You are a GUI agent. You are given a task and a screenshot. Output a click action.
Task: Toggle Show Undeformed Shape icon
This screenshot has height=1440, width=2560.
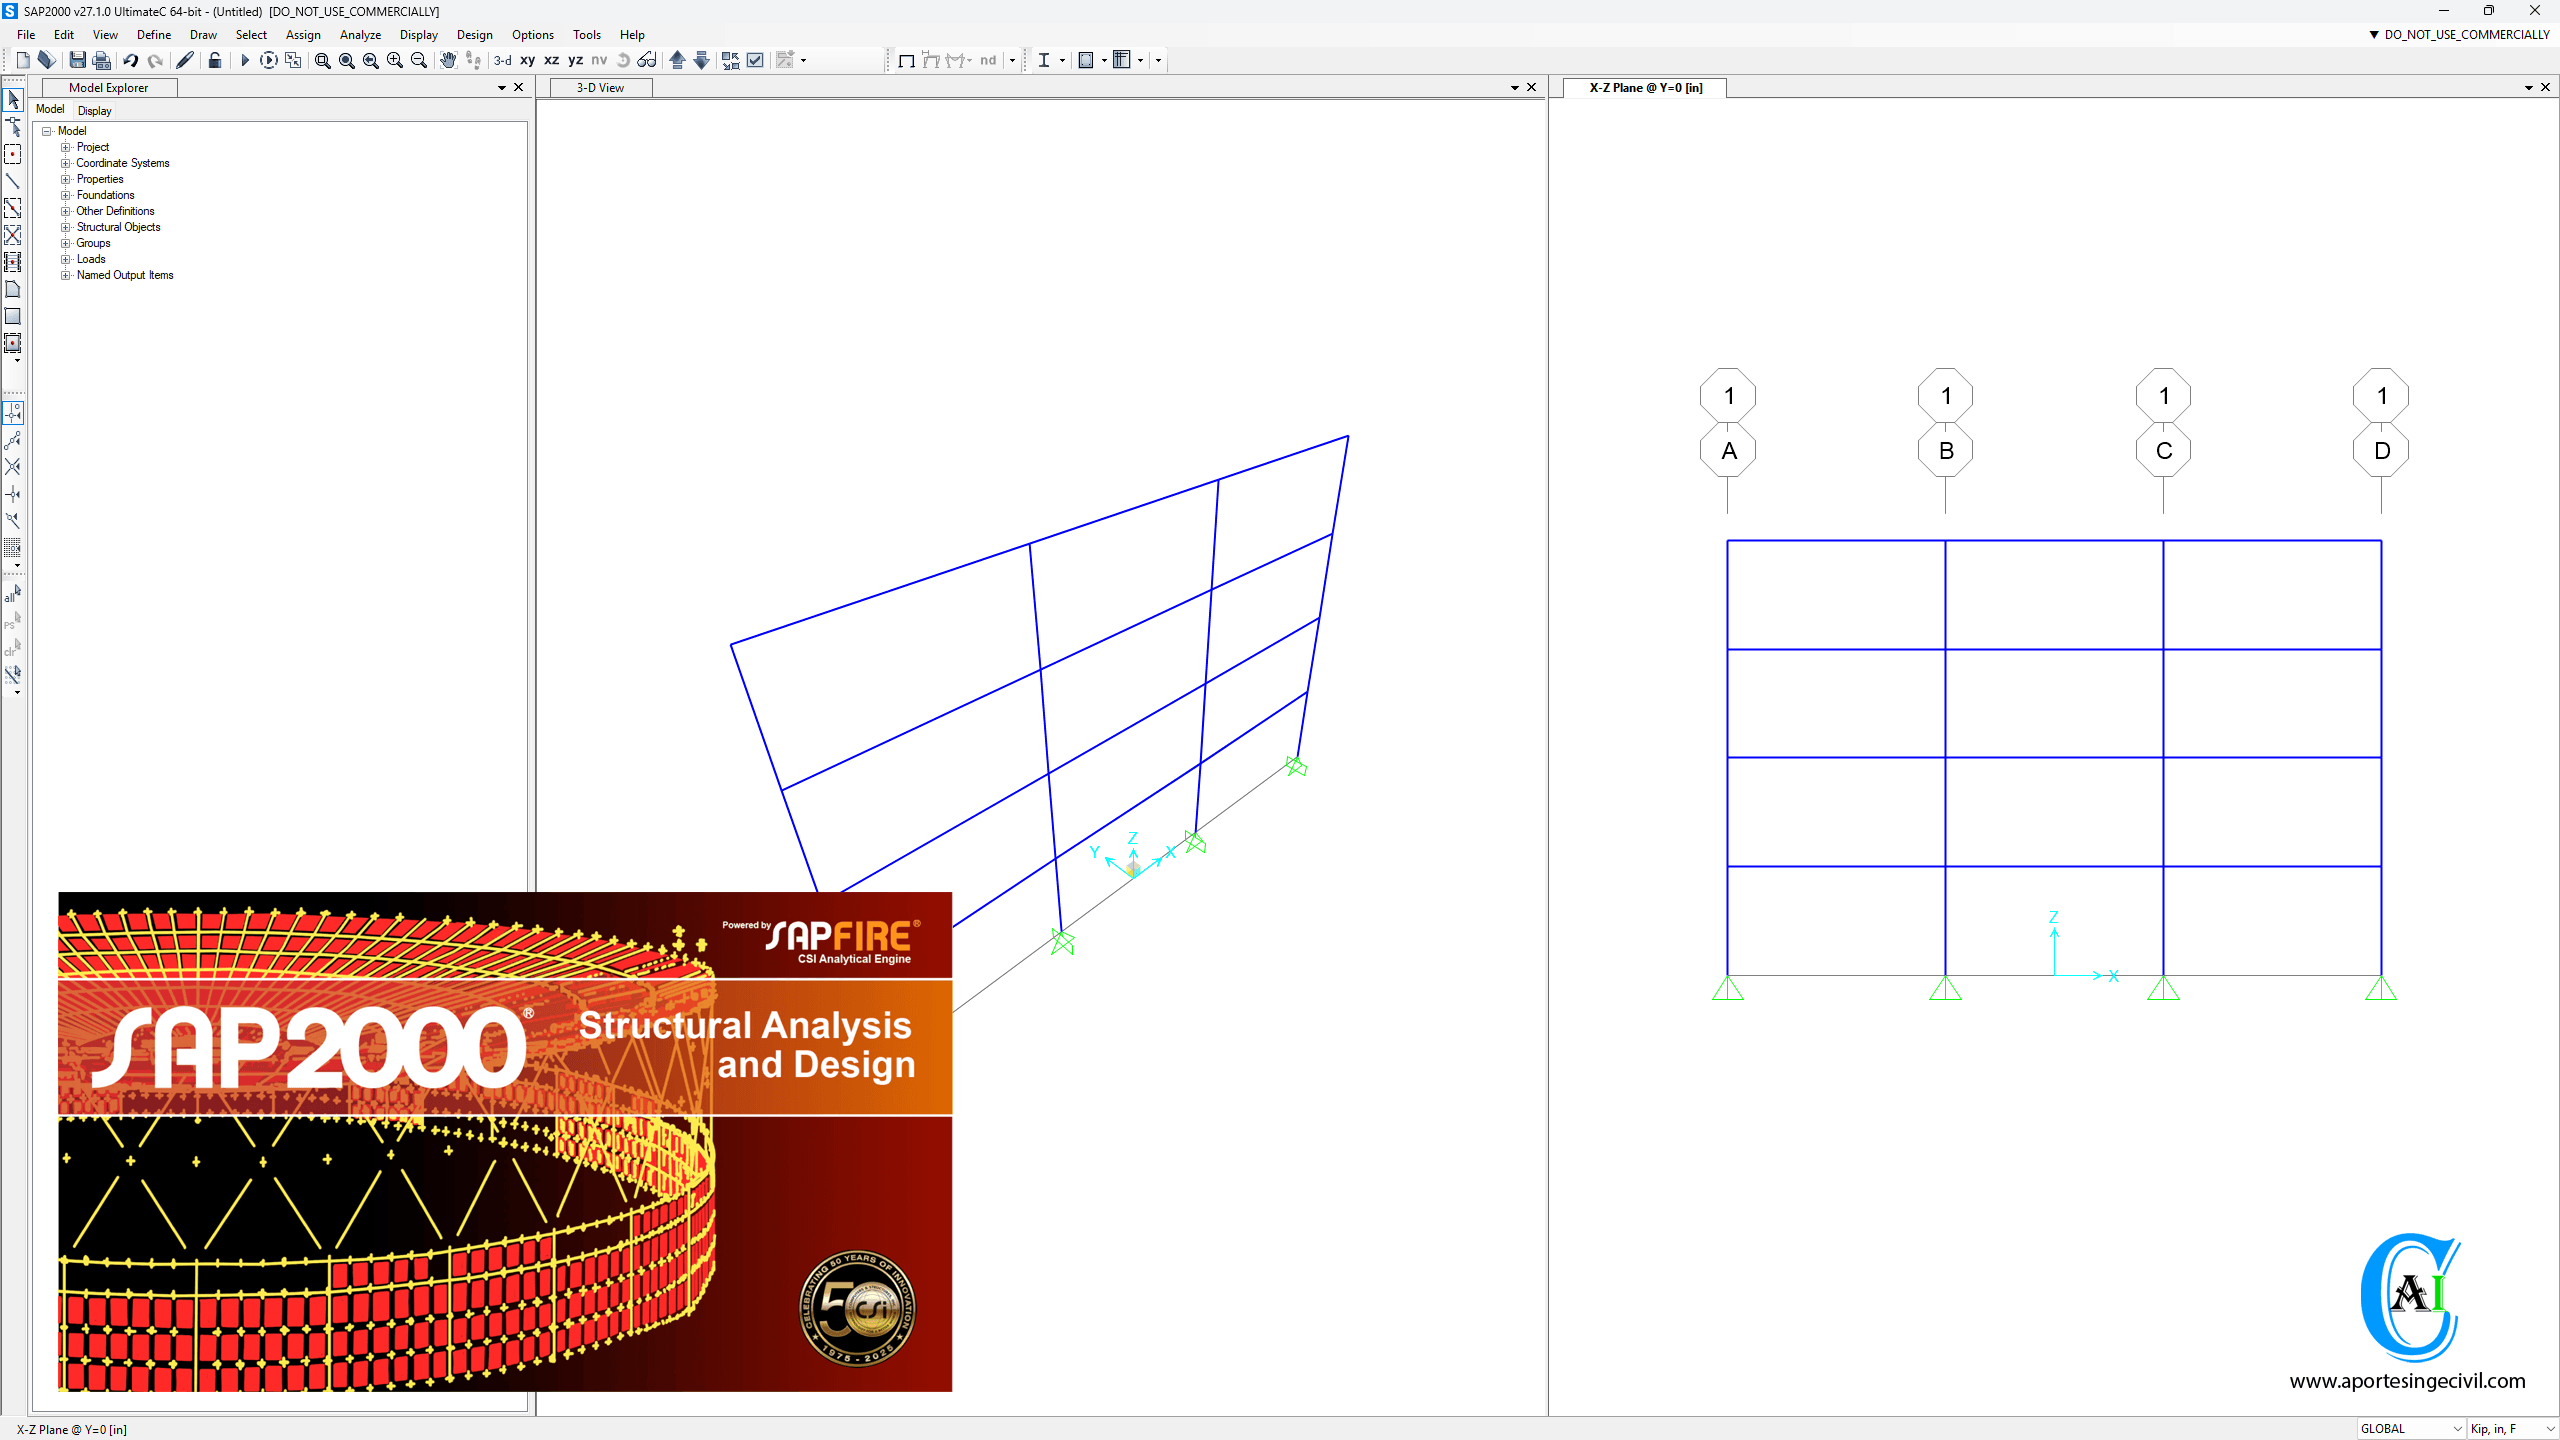click(x=906, y=60)
